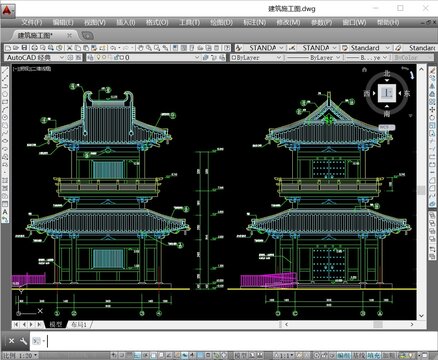The image size is (438, 360).
Task: Open the 插入(I) menu
Action: tap(126, 22)
